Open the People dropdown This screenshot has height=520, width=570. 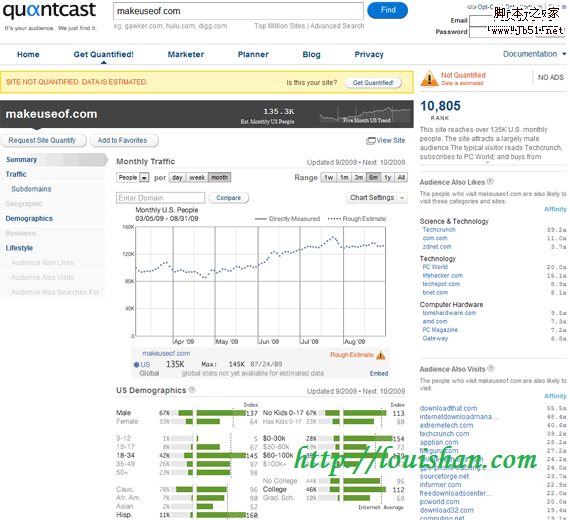(x=133, y=177)
